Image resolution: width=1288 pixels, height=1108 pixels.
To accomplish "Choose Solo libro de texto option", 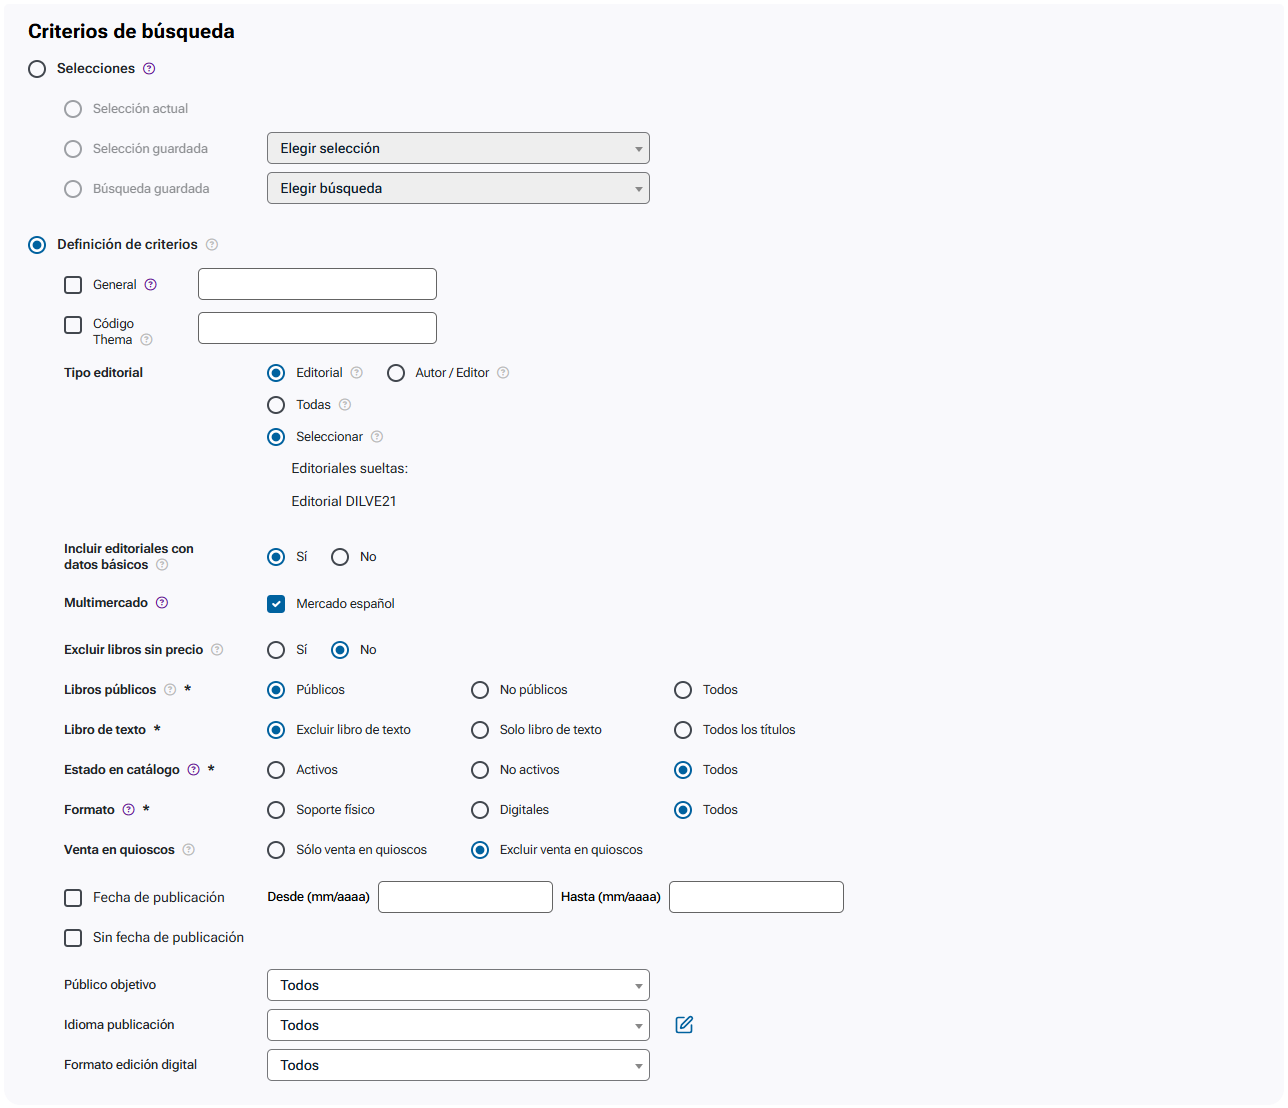I will (x=480, y=730).
